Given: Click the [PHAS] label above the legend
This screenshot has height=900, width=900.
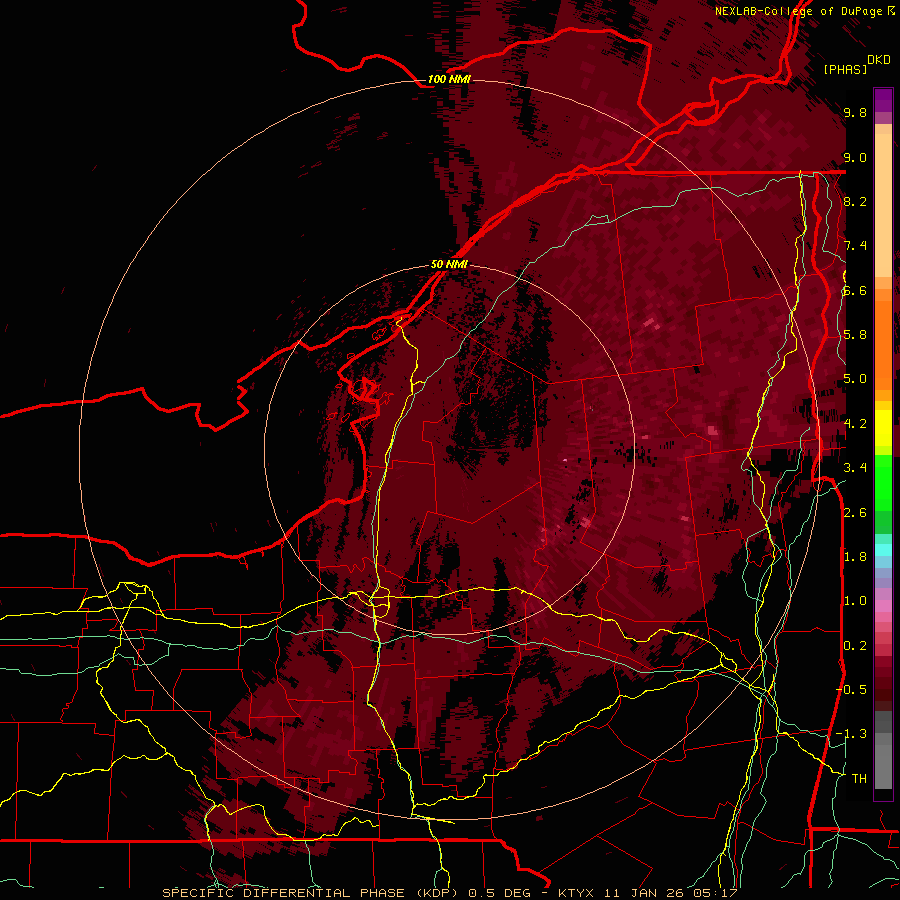Looking at the screenshot, I should [845, 69].
